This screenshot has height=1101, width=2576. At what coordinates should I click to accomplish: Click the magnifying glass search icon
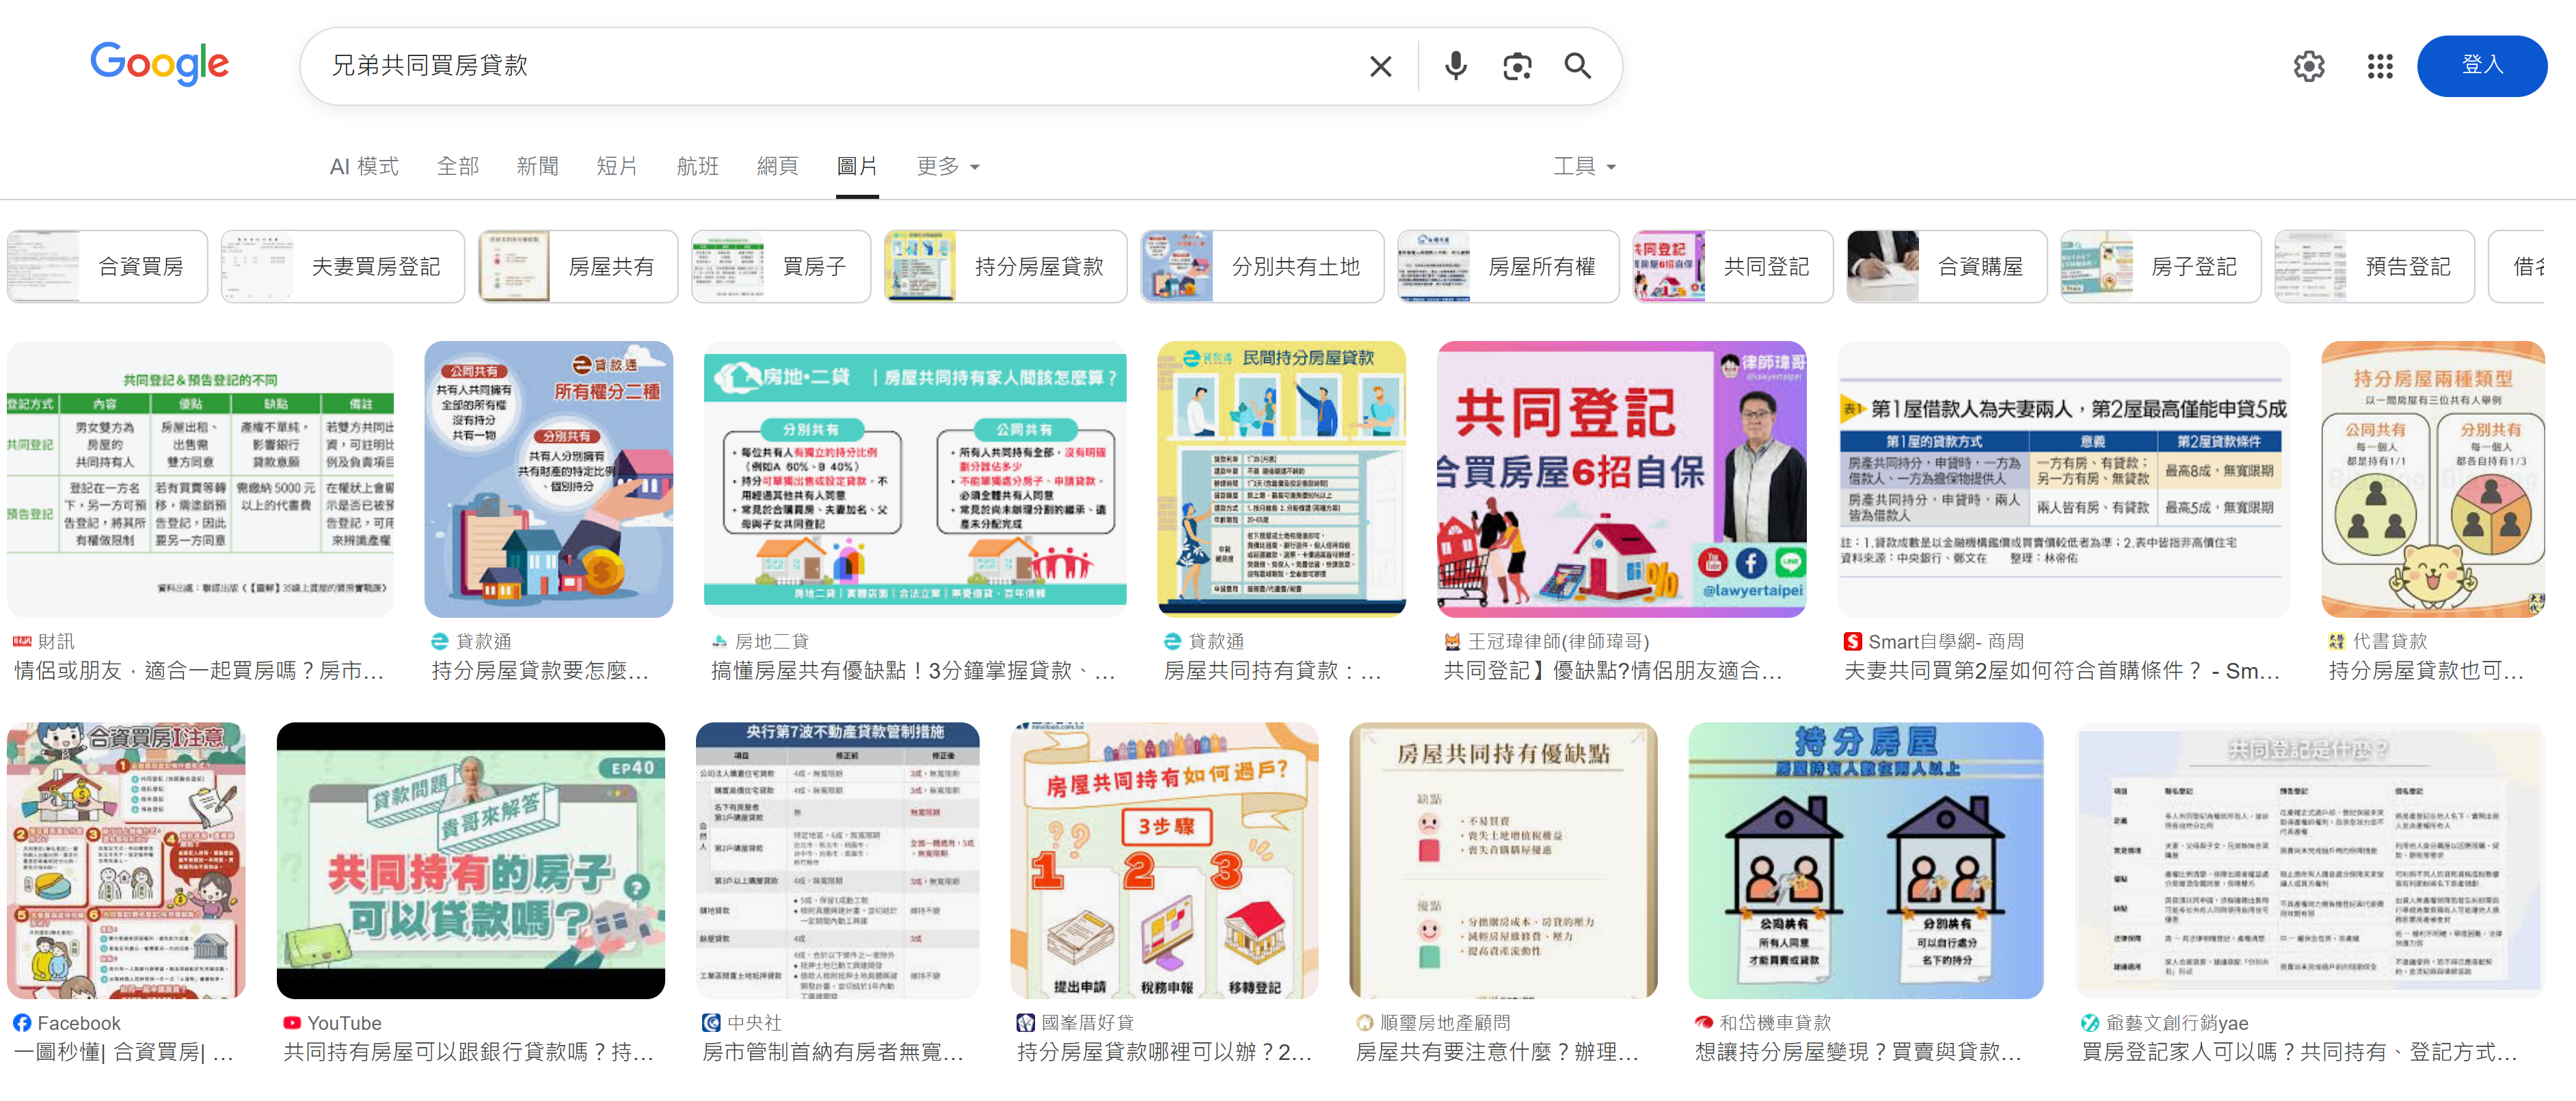1577,66
